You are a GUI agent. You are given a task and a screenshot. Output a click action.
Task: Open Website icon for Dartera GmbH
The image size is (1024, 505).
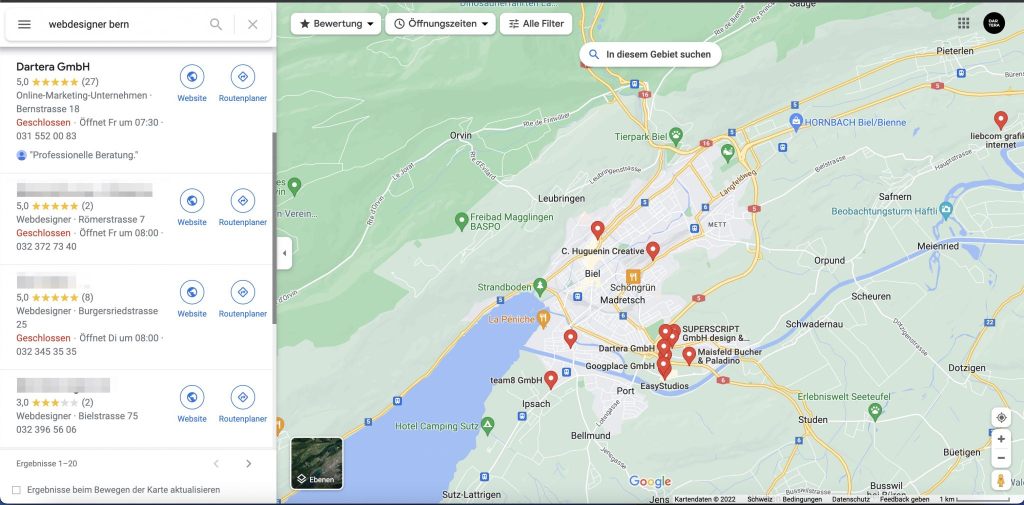pyautogui.click(x=192, y=77)
